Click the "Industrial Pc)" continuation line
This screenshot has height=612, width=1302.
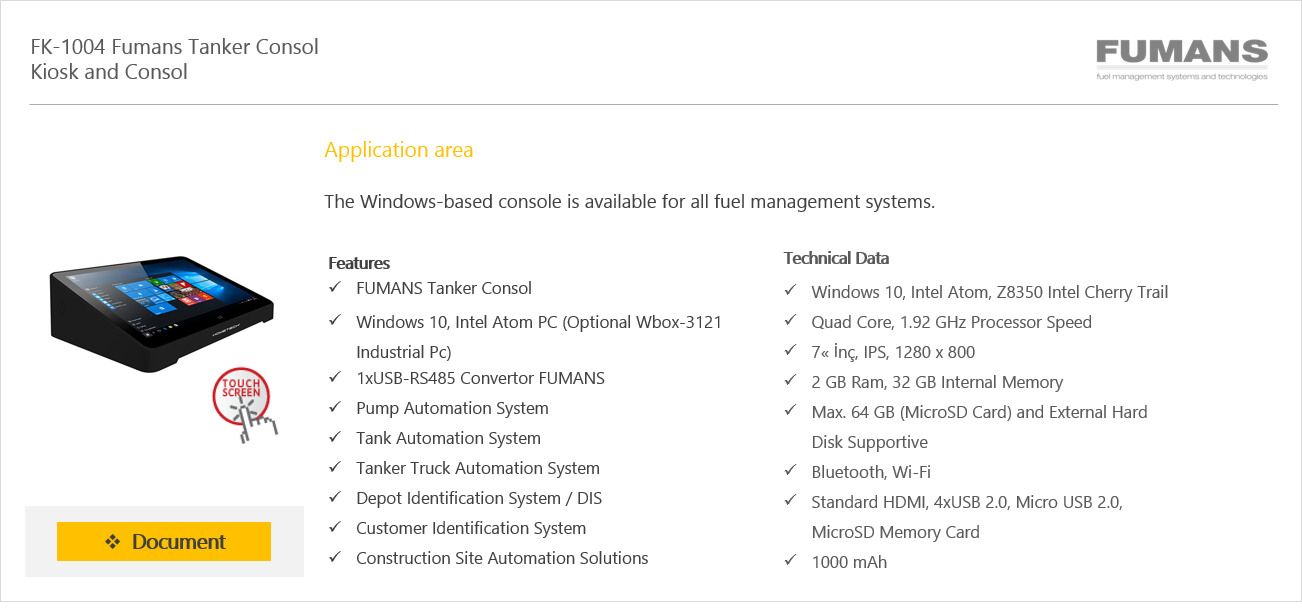tap(404, 352)
